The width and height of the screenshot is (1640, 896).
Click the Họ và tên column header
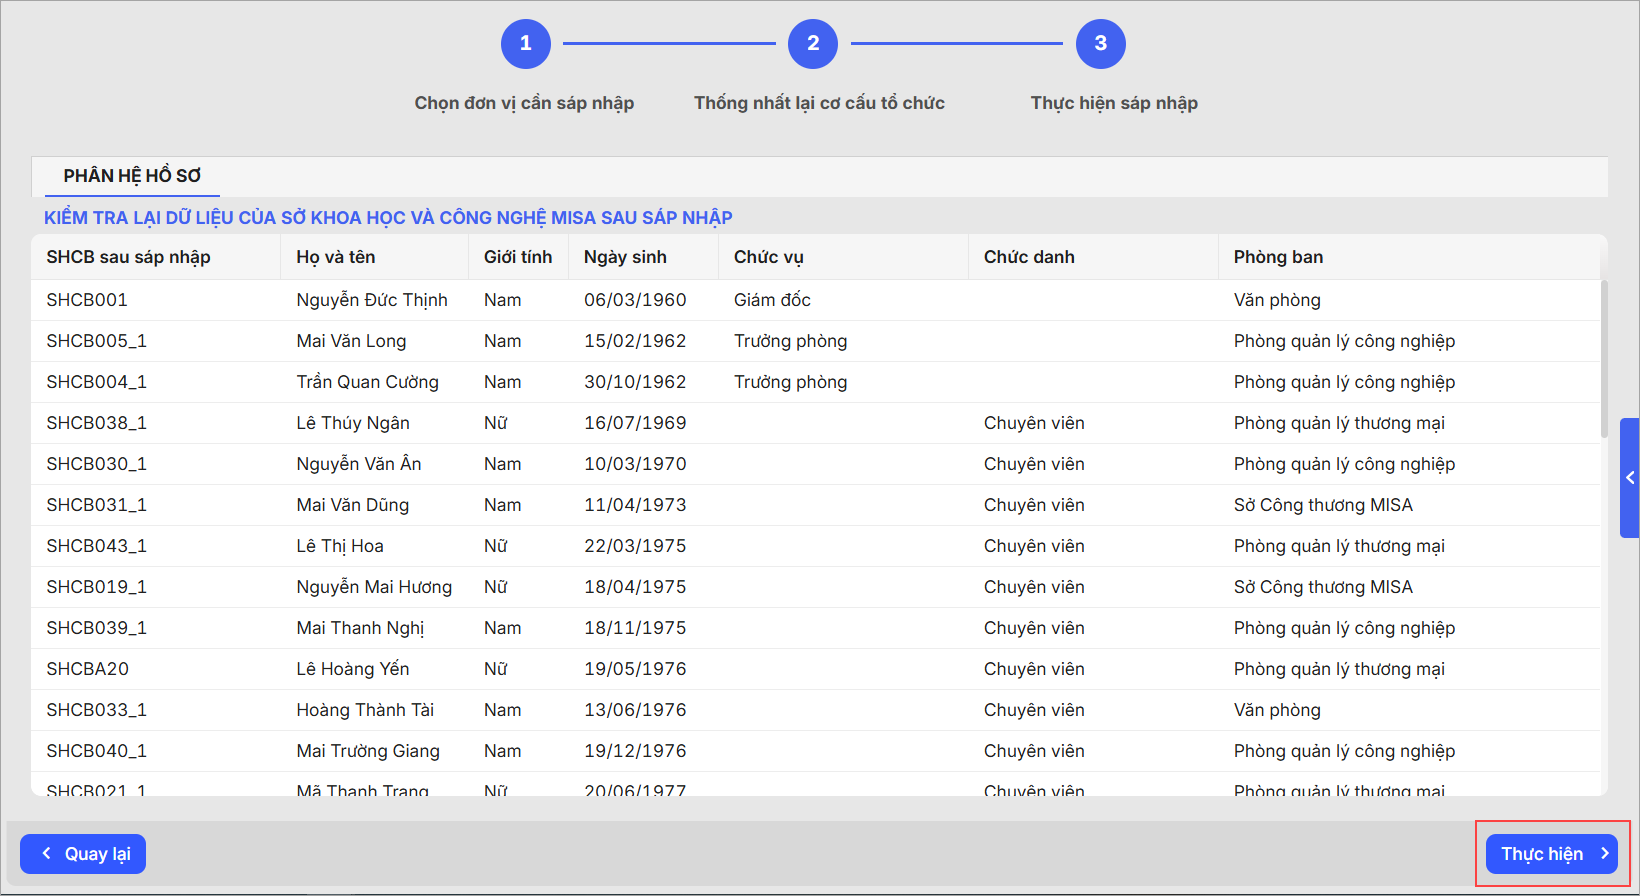pyautogui.click(x=336, y=257)
